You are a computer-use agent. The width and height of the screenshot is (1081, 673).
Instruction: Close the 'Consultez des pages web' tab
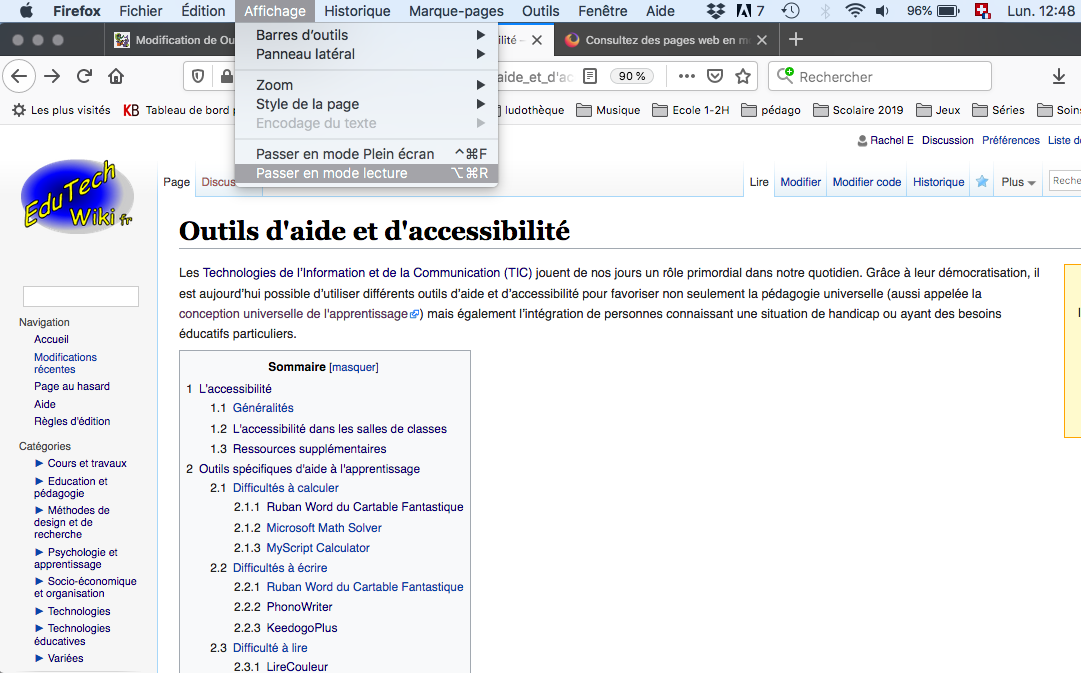(x=762, y=40)
